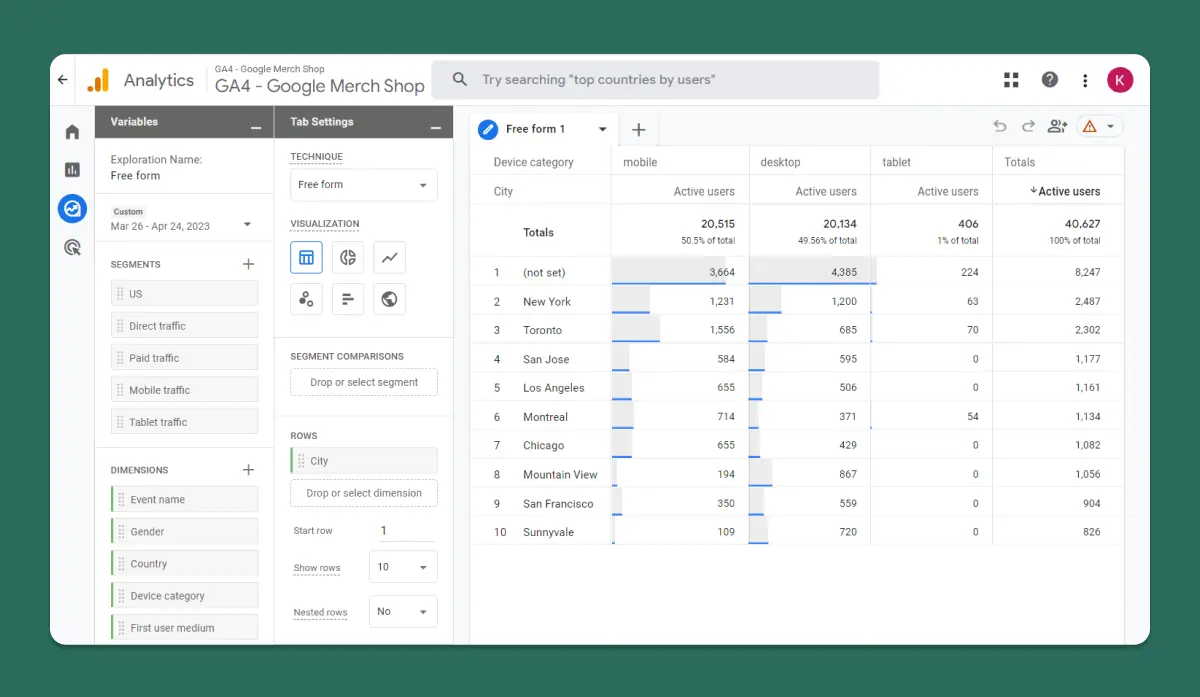Viewport: 1200px width, 697px height.
Task: Select the donut chart visualization icon
Action: click(348, 258)
